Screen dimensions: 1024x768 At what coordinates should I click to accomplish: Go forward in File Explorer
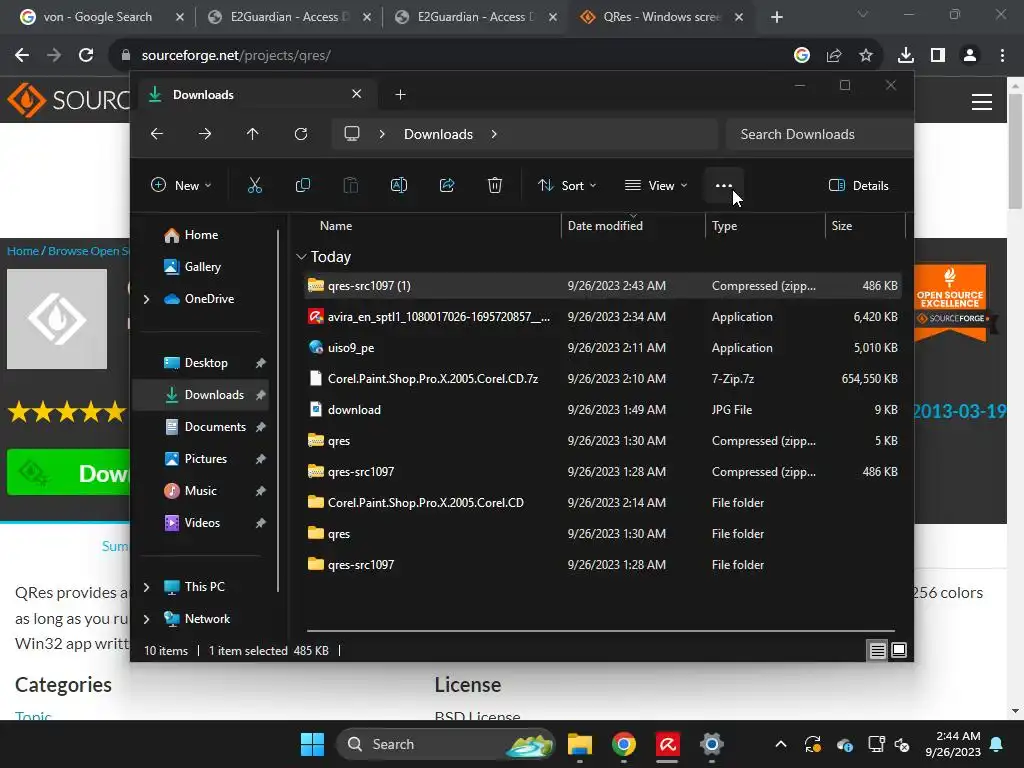pos(205,134)
